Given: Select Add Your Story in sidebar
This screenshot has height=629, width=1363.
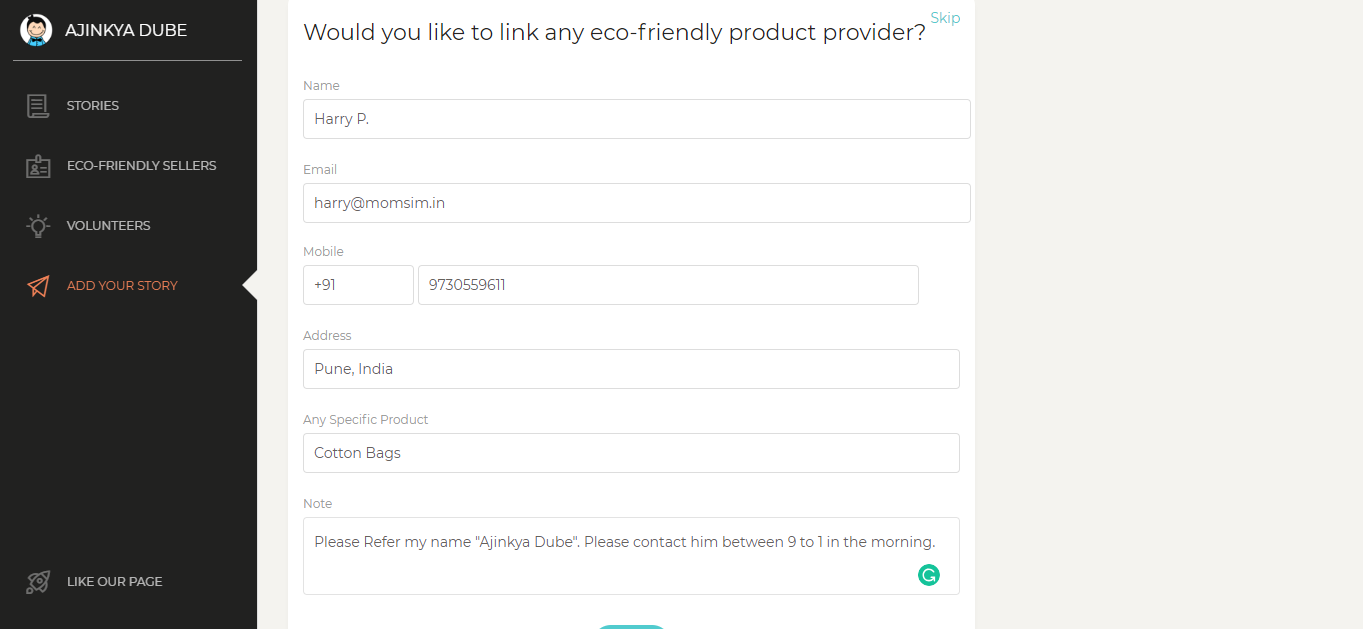Looking at the screenshot, I should point(122,286).
